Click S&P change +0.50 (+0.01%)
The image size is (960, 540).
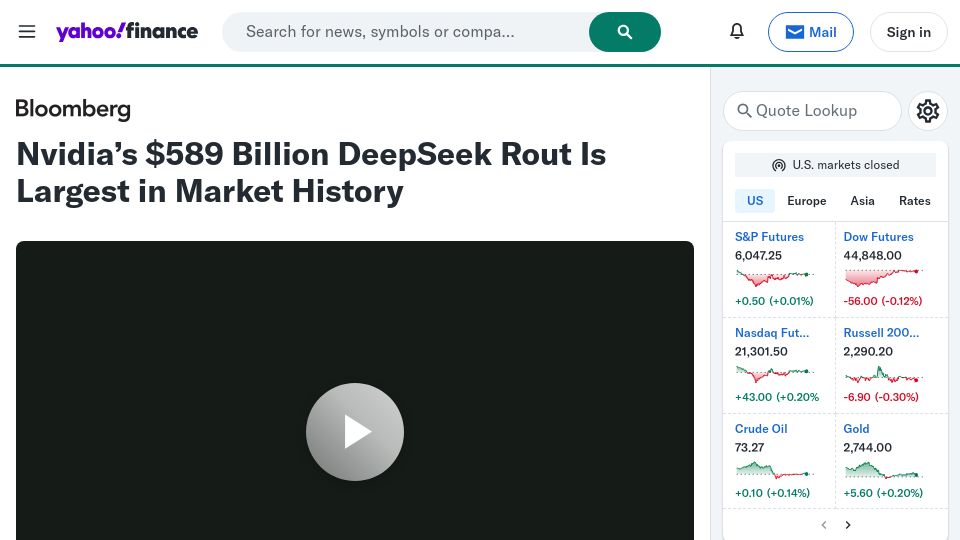(774, 301)
